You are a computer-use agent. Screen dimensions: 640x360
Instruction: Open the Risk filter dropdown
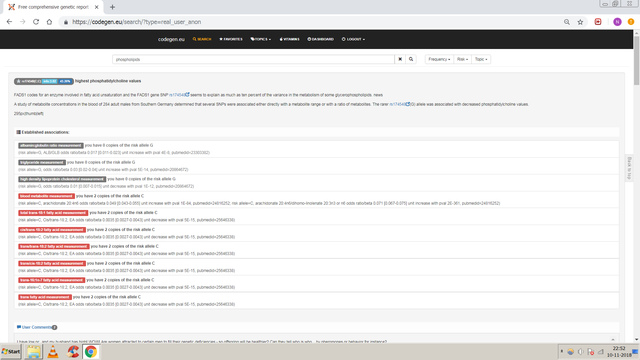click(x=462, y=59)
